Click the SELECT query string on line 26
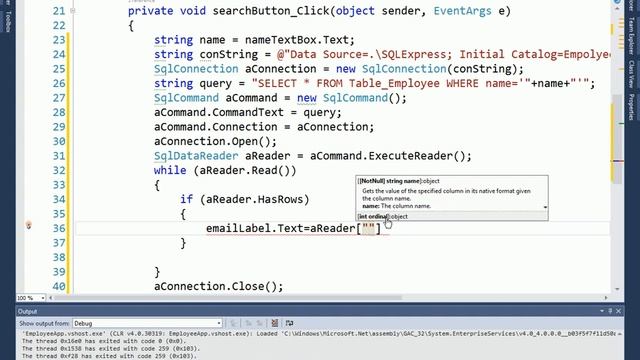This screenshot has height=360, width=640. 391,83
